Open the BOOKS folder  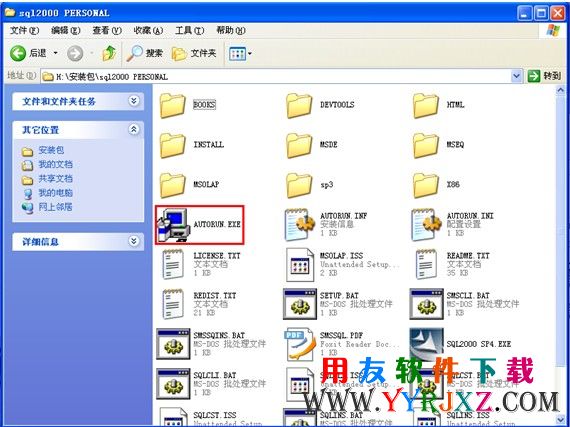click(x=187, y=105)
